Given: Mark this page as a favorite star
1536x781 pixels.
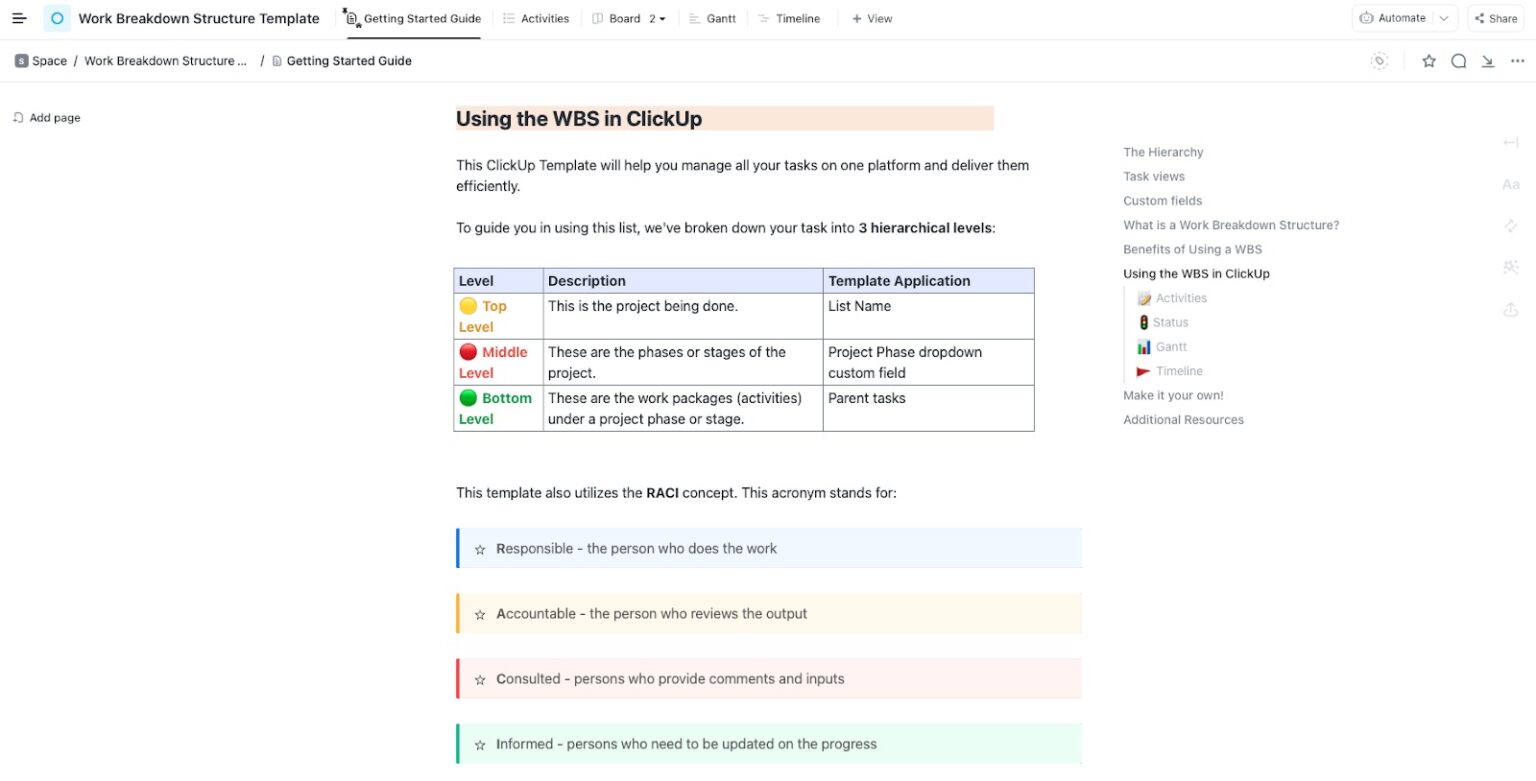Looking at the screenshot, I should pyautogui.click(x=1429, y=61).
